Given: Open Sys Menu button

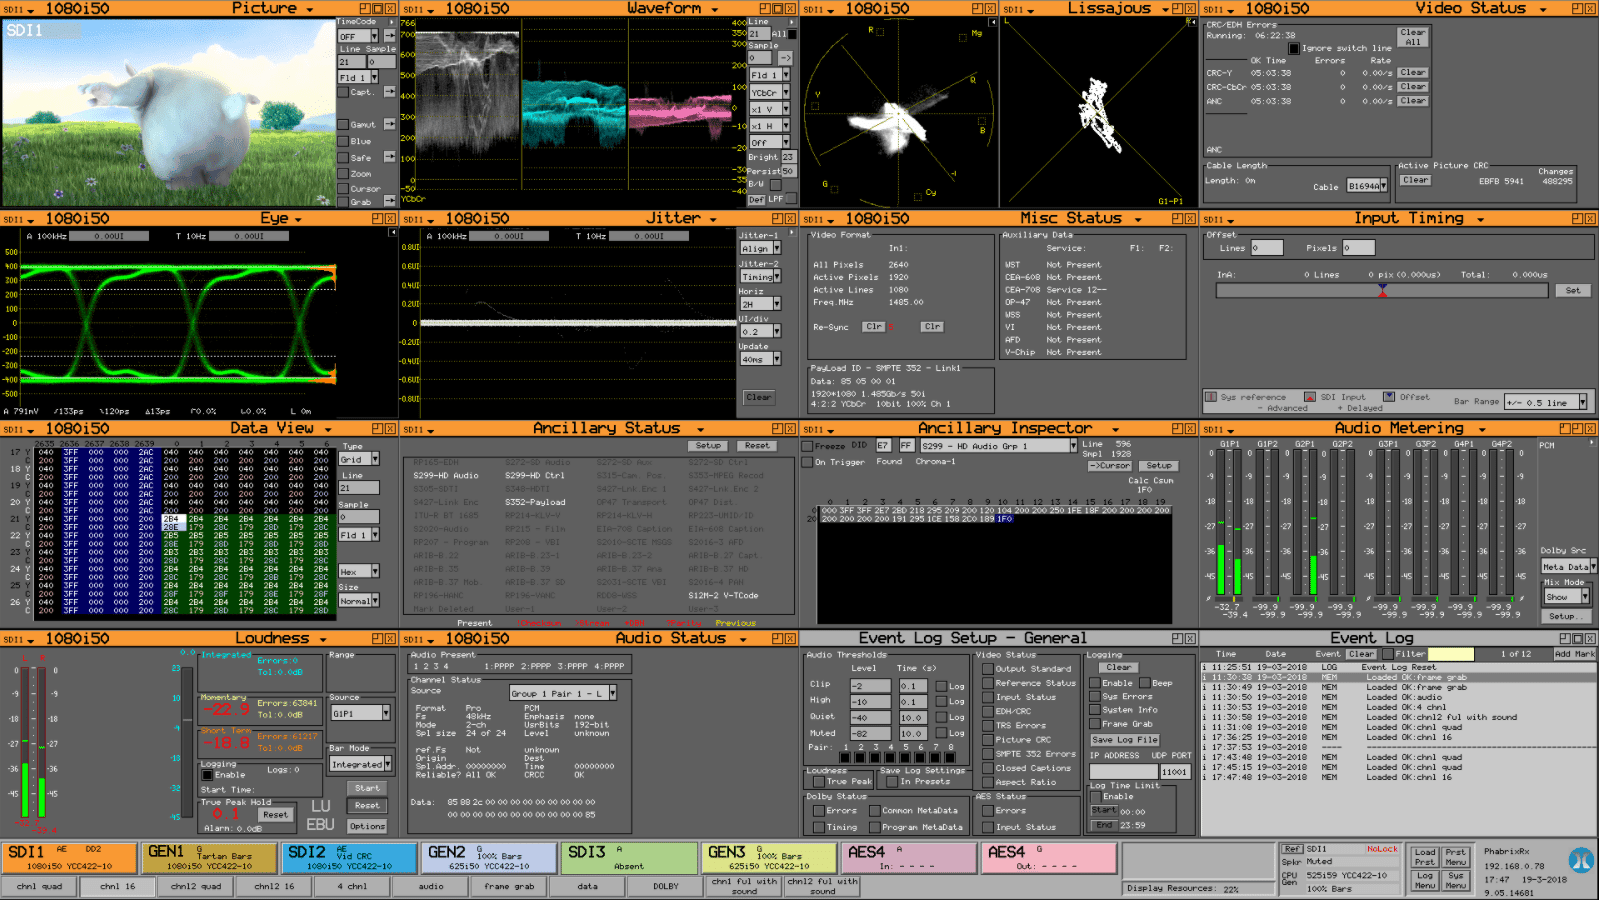Looking at the screenshot, I should point(1456,880).
